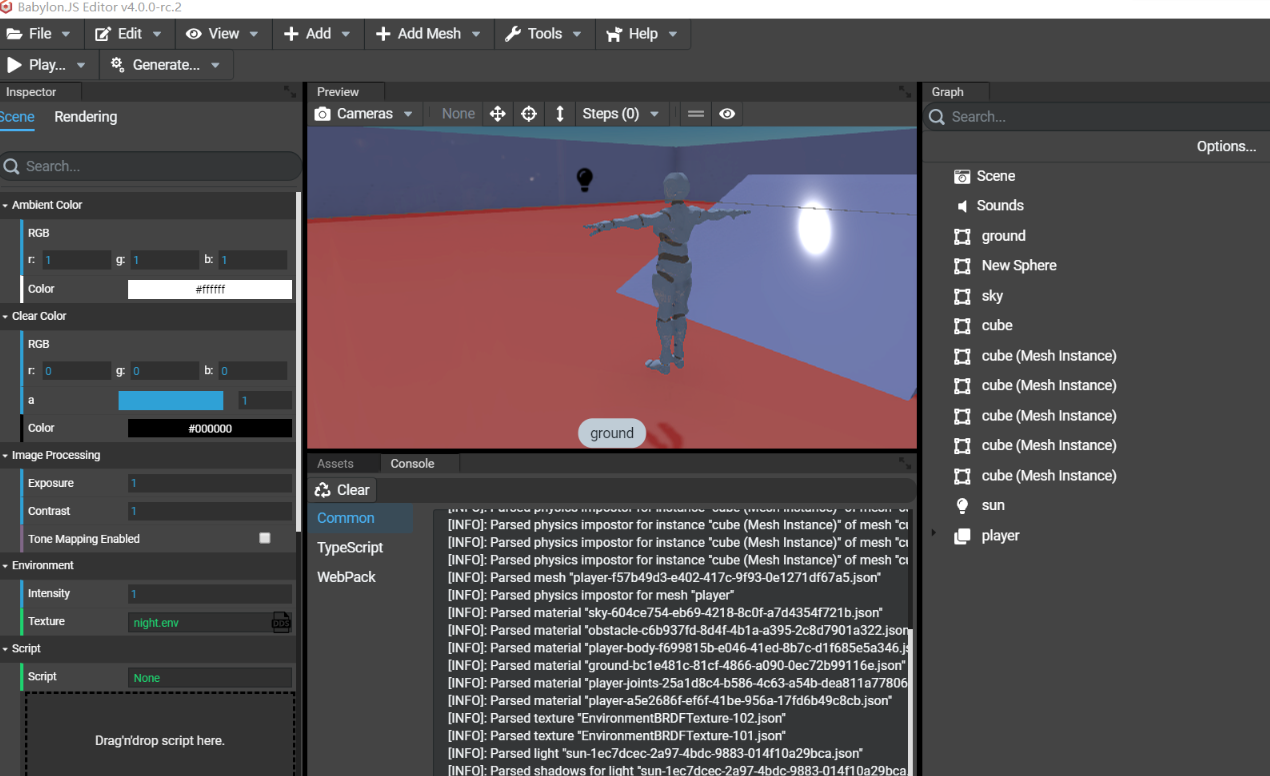Click the camera icon beside the Cameras dropdown

pos(322,113)
